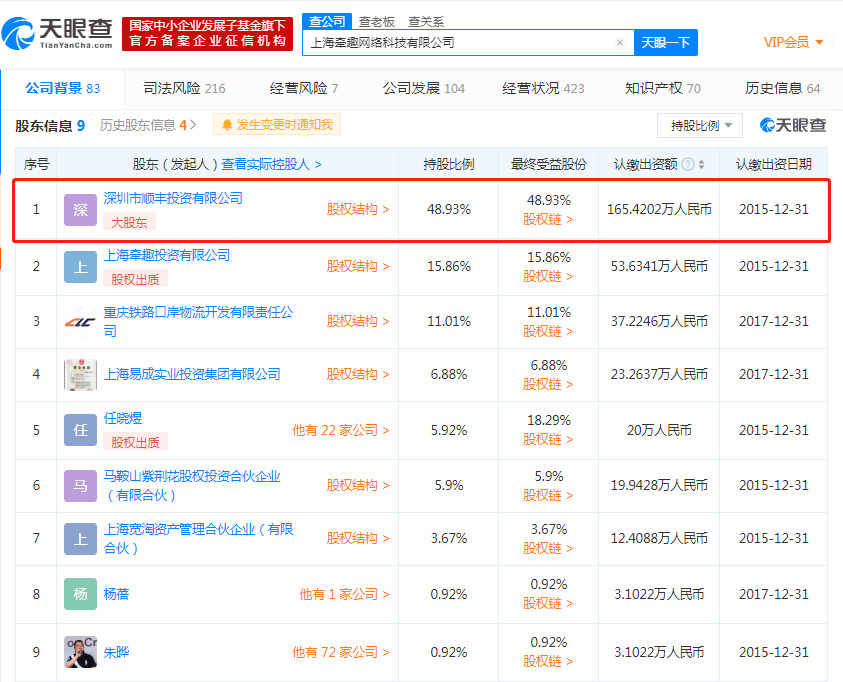Open the 历史信息 tab
Image resolution: width=843 pixels, height=682 pixels.
[782, 88]
